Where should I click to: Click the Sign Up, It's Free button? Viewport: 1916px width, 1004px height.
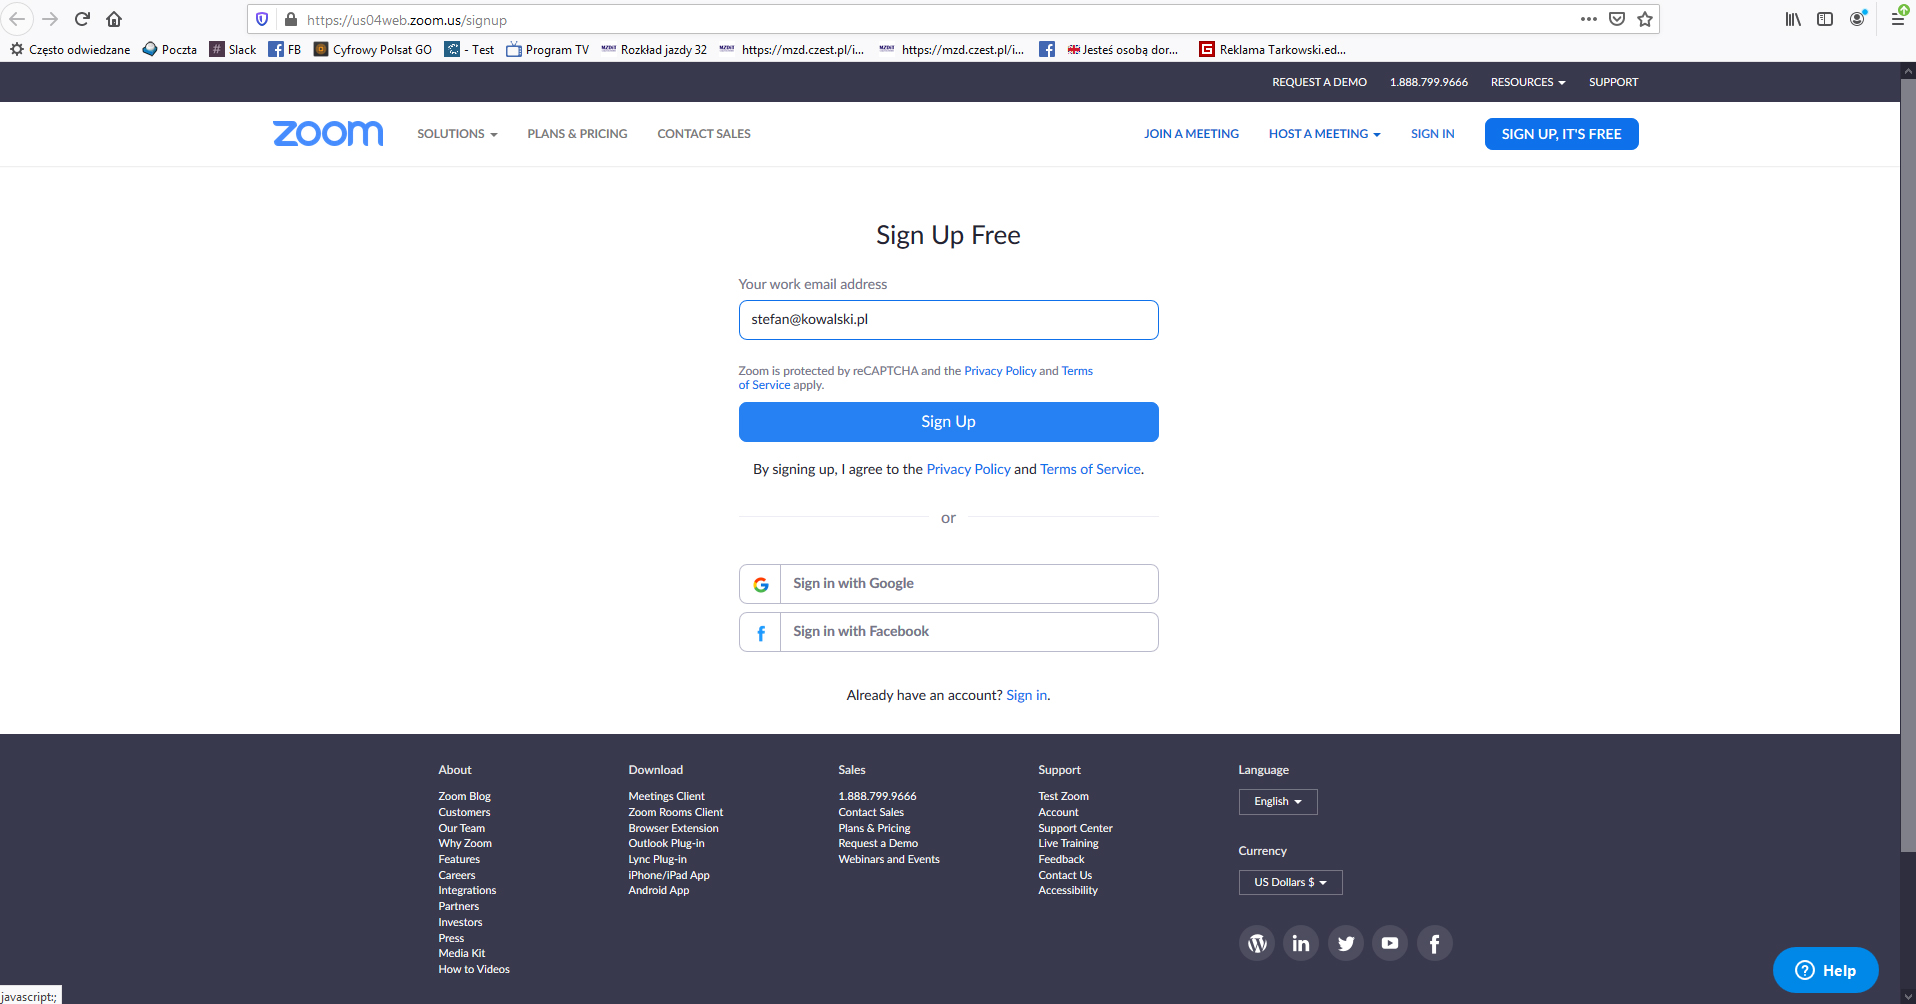(x=1561, y=134)
